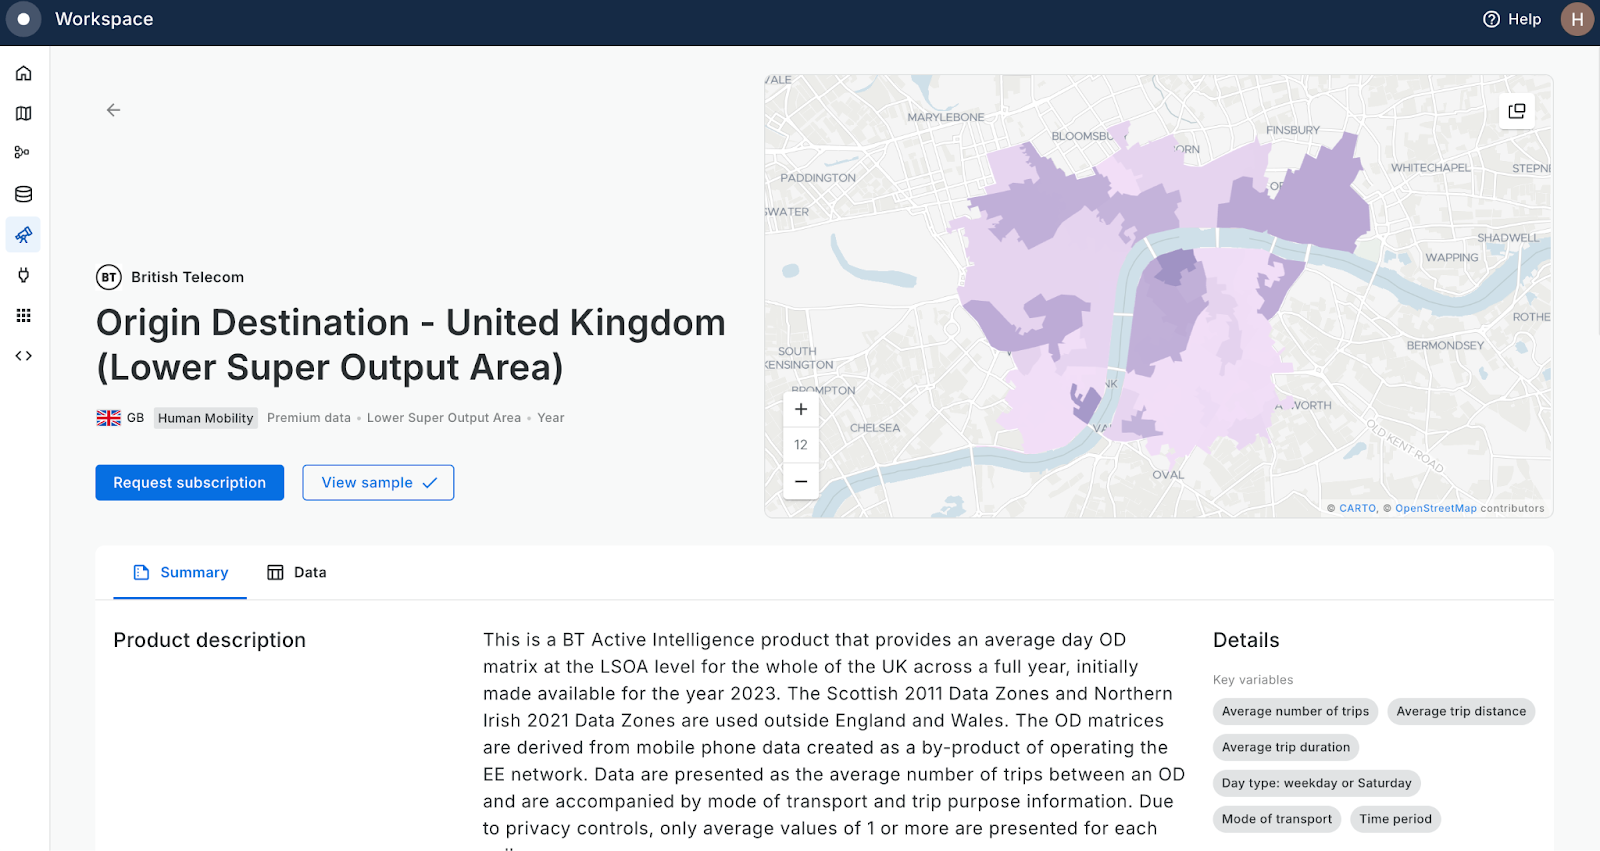This screenshot has height=851, width=1600.
Task: Expand the map preview with the corner icon
Action: (x=1516, y=110)
